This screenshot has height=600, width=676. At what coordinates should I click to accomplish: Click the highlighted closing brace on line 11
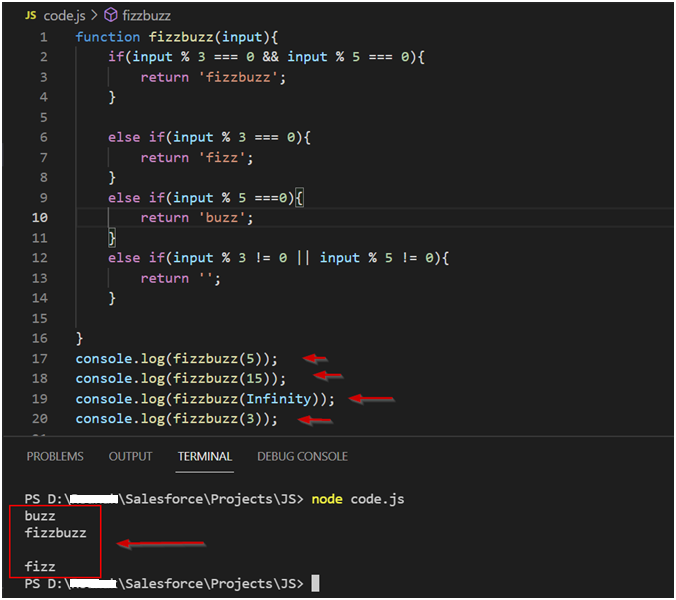112,237
